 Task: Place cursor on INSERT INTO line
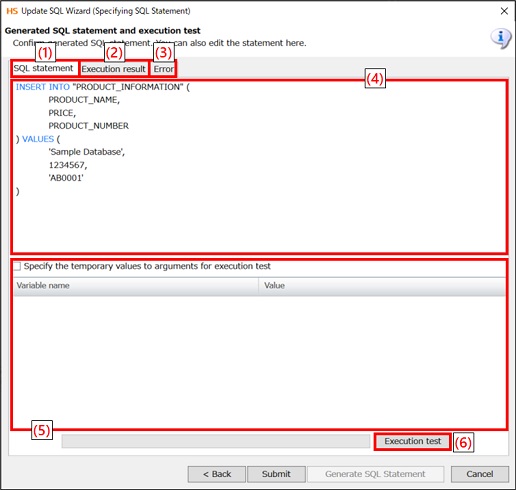pos(103,87)
